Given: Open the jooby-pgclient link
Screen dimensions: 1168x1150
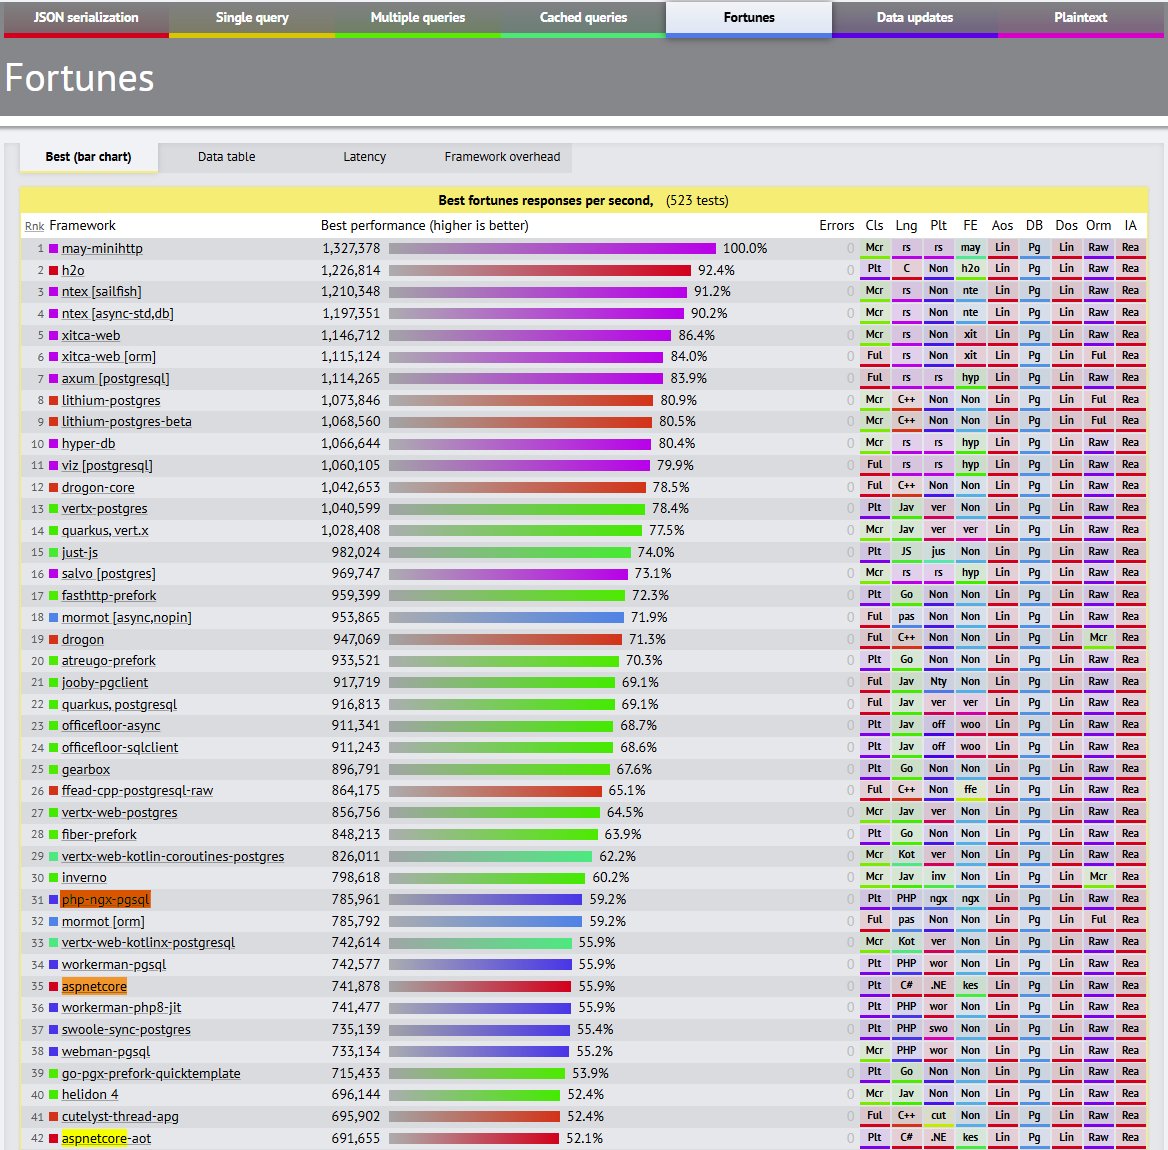Looking at the screenshot, I should point(105,683).
